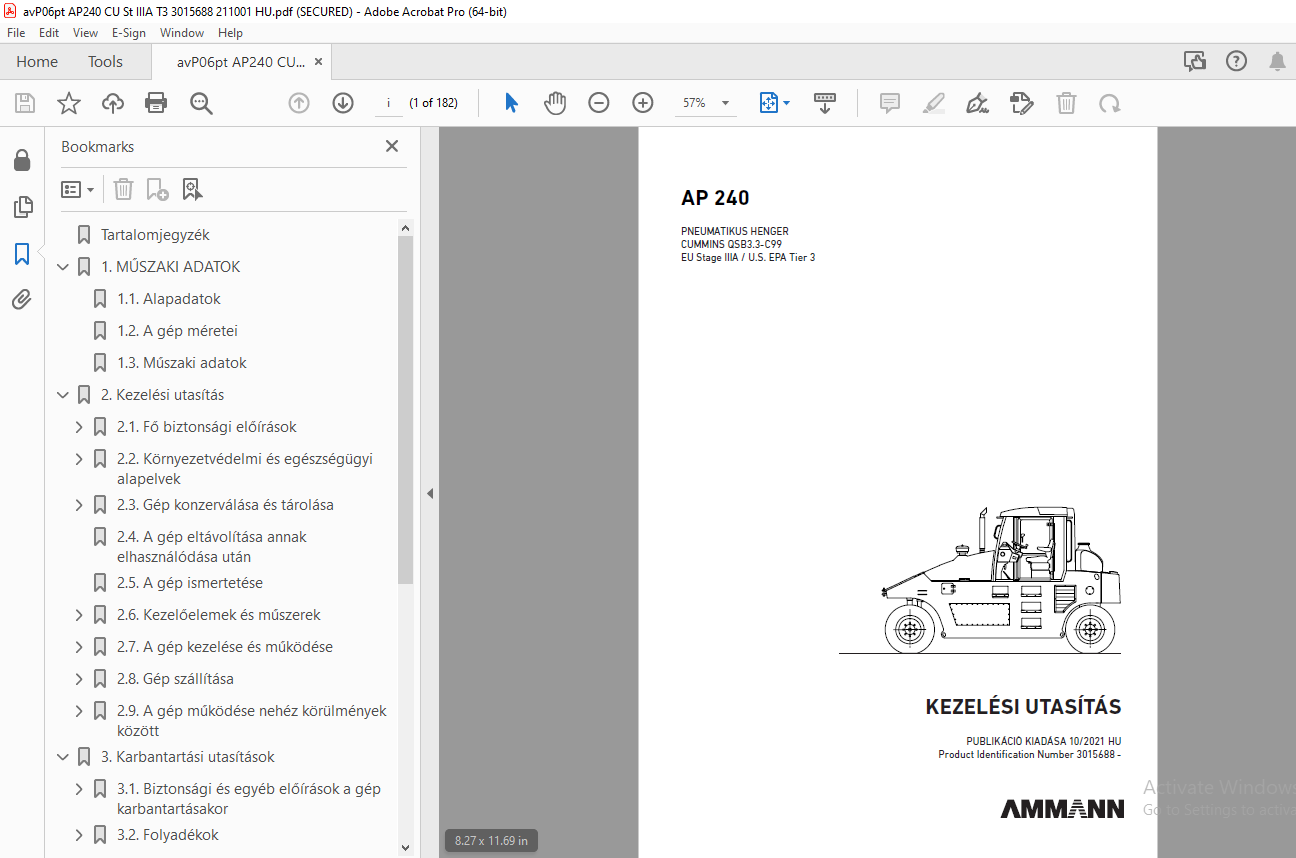
Task: Expand 2.8. Gép szállítása bookmark
Action: [79, 679]
